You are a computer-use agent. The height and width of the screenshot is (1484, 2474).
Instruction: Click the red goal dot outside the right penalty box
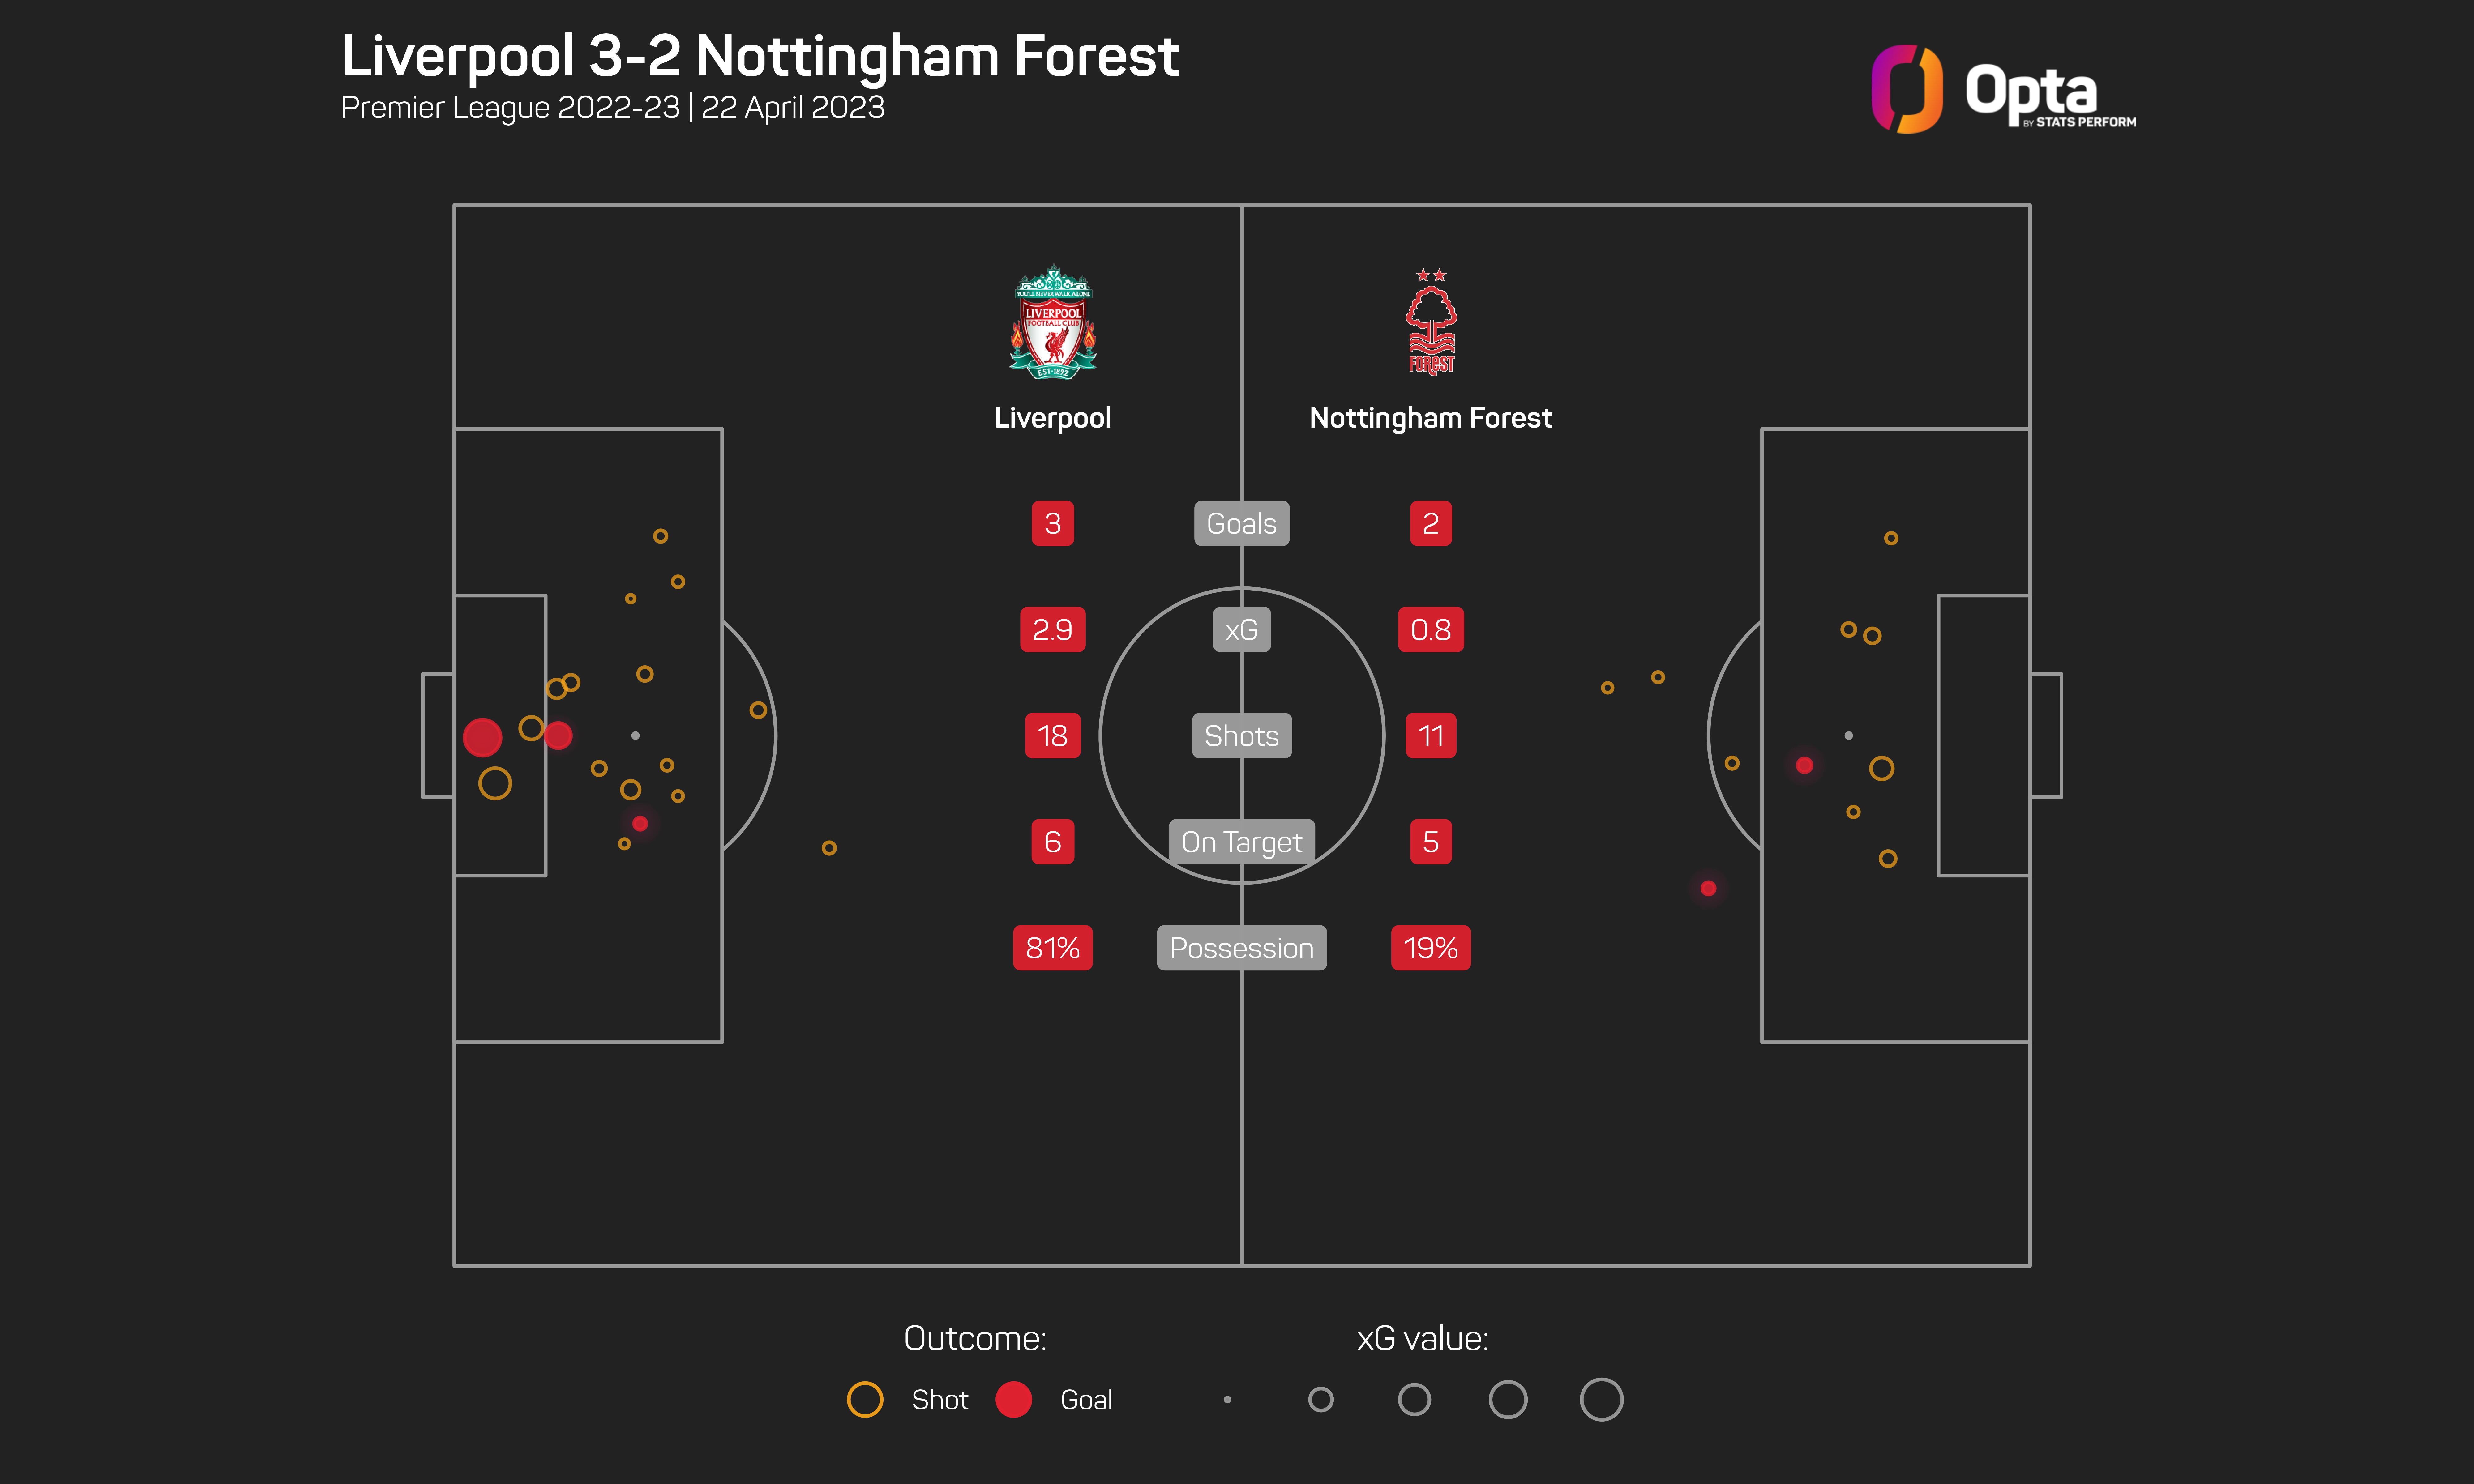[x=1708, y=888]
